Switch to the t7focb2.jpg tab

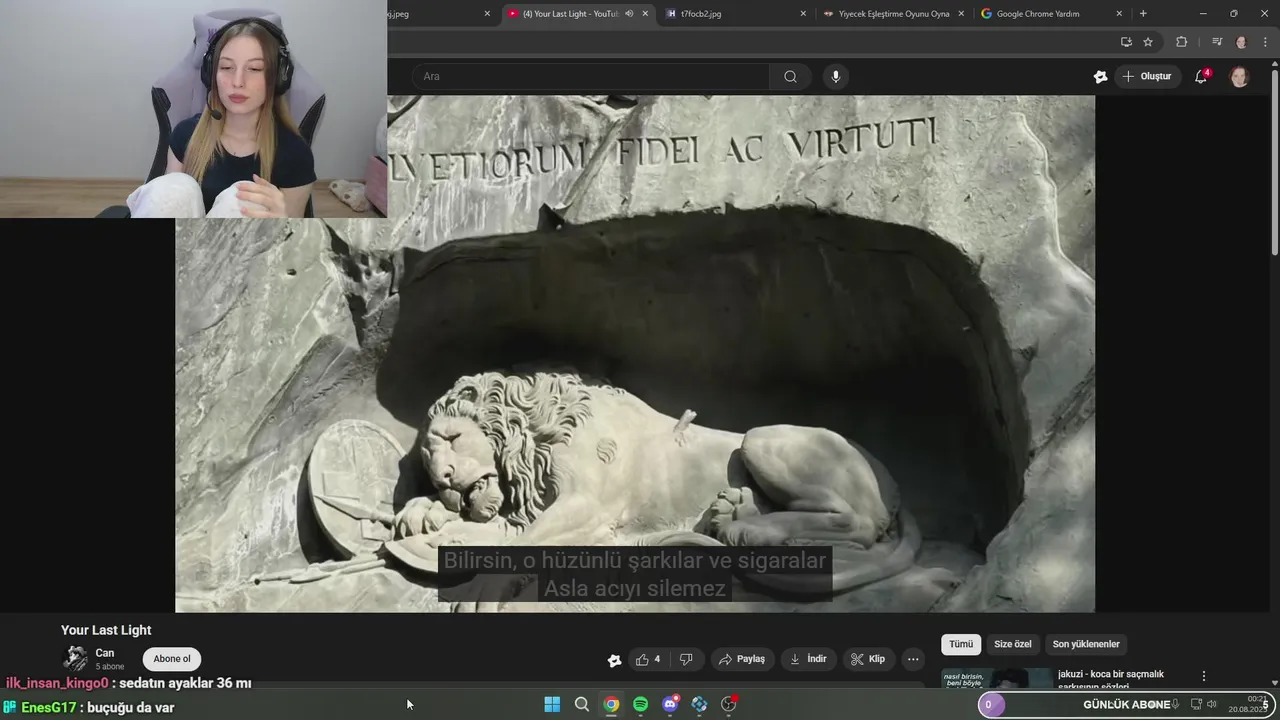pos(735,14)
